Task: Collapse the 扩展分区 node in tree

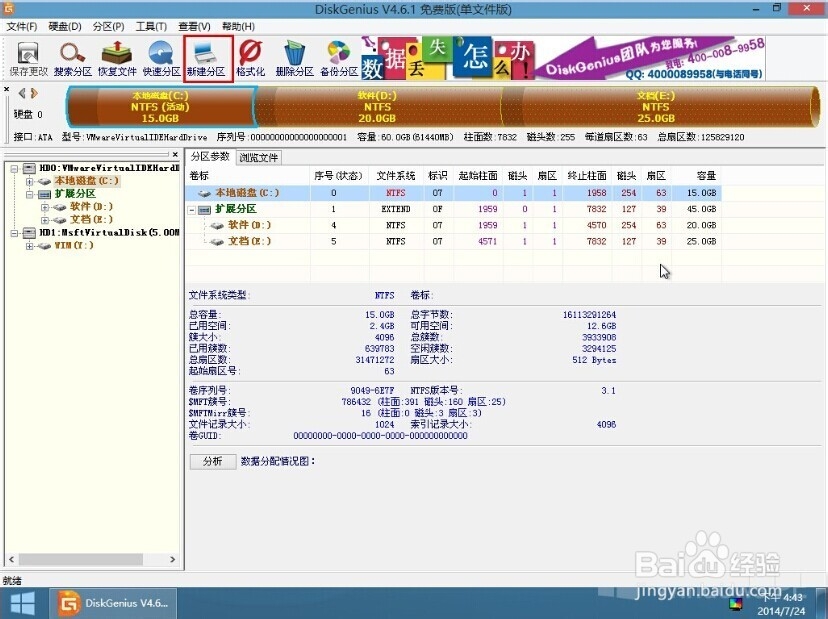Action: [30, 194]
